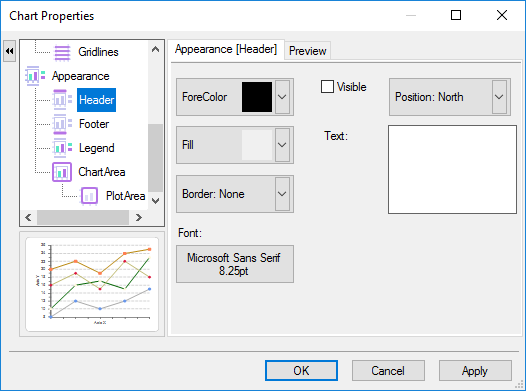Open the ForeColor dropdown arrow
The height and width of the screenshot is (391, 526).
click(282, 97)
